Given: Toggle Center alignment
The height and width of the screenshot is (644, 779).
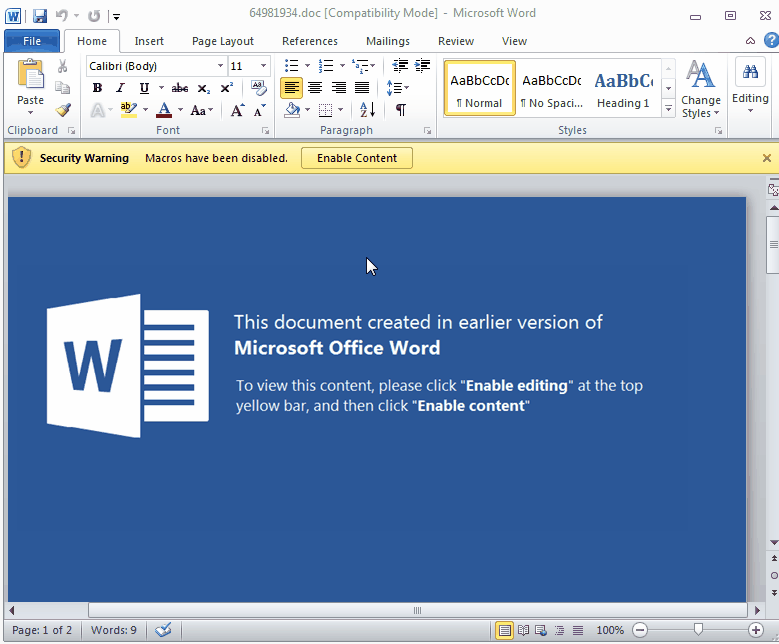Looking at the screenshot, I should 314,88.
